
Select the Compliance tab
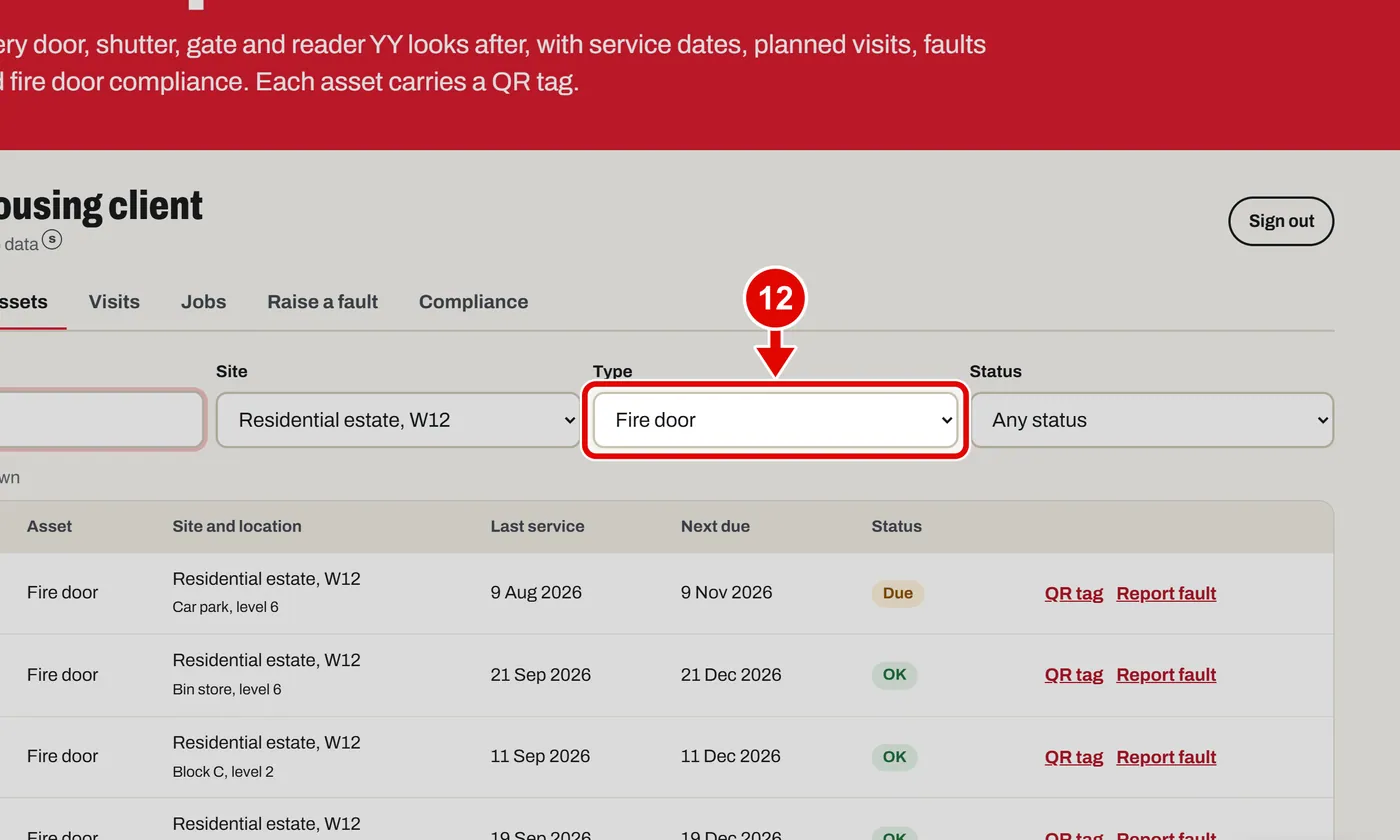click(x=473, y=302)
